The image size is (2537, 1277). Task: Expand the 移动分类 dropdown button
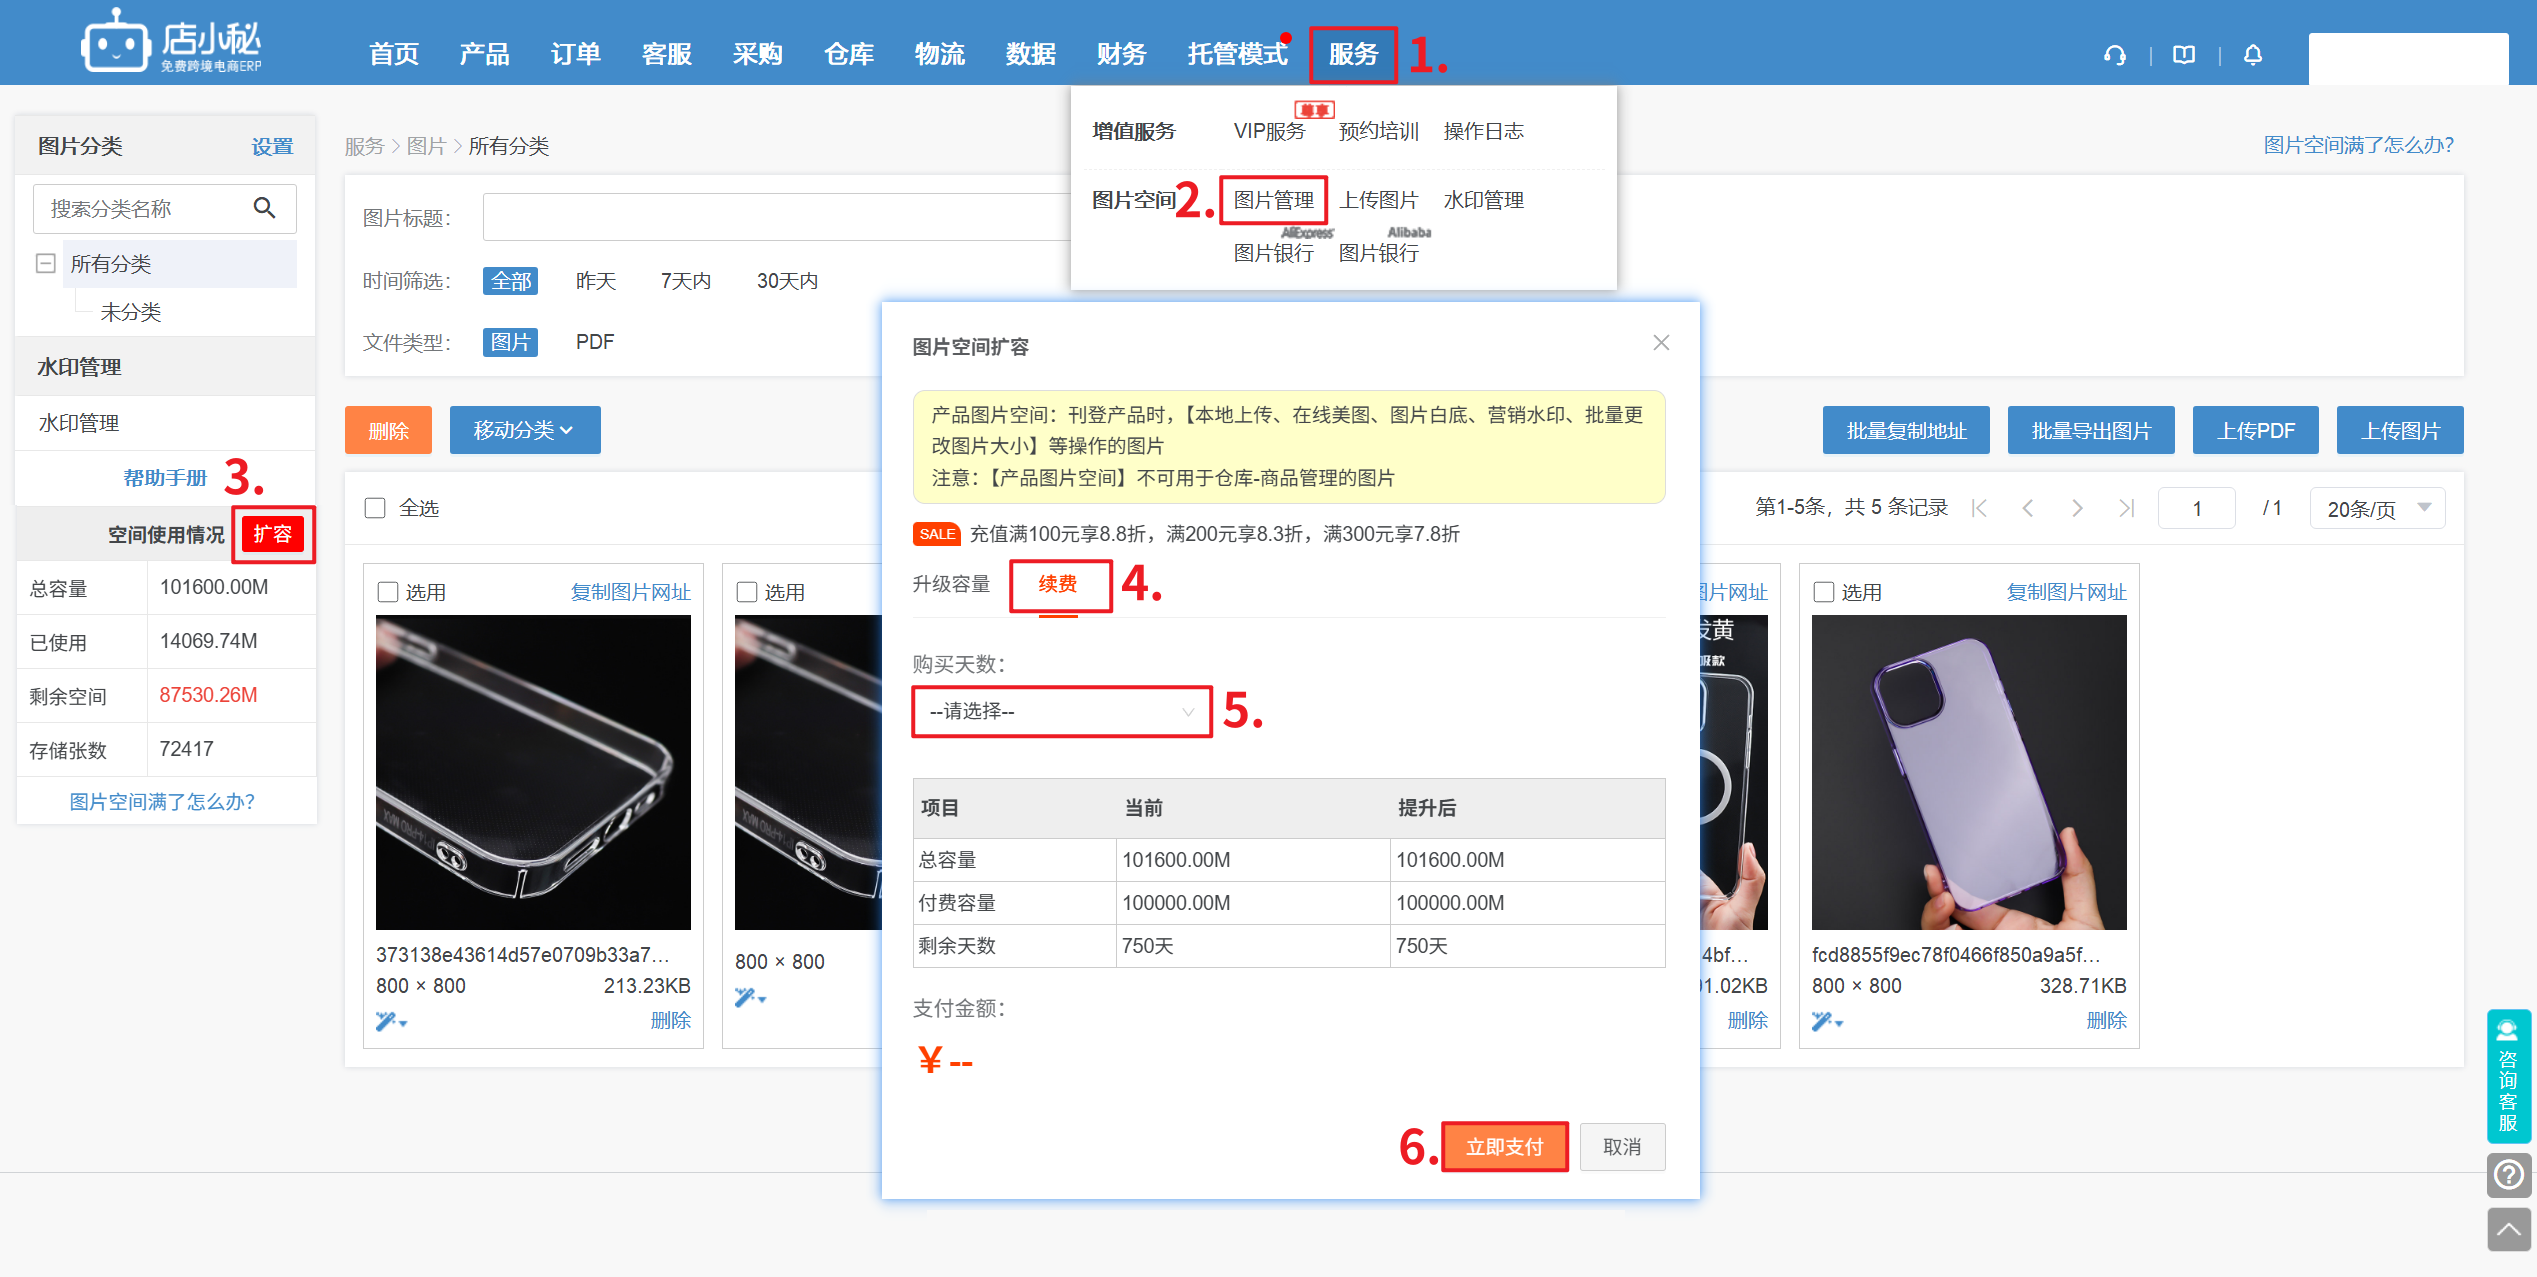(524, 430)
